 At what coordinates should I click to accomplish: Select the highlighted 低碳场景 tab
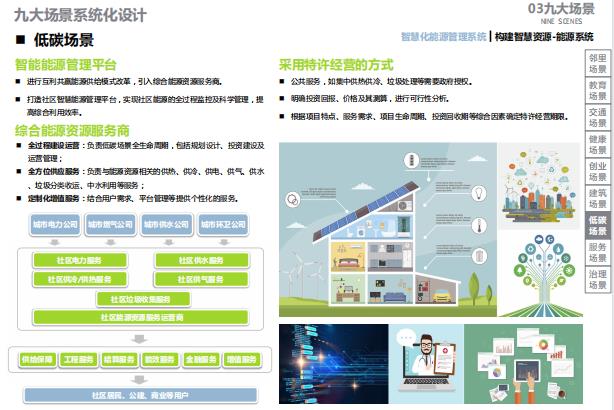[x=598, y=226]
